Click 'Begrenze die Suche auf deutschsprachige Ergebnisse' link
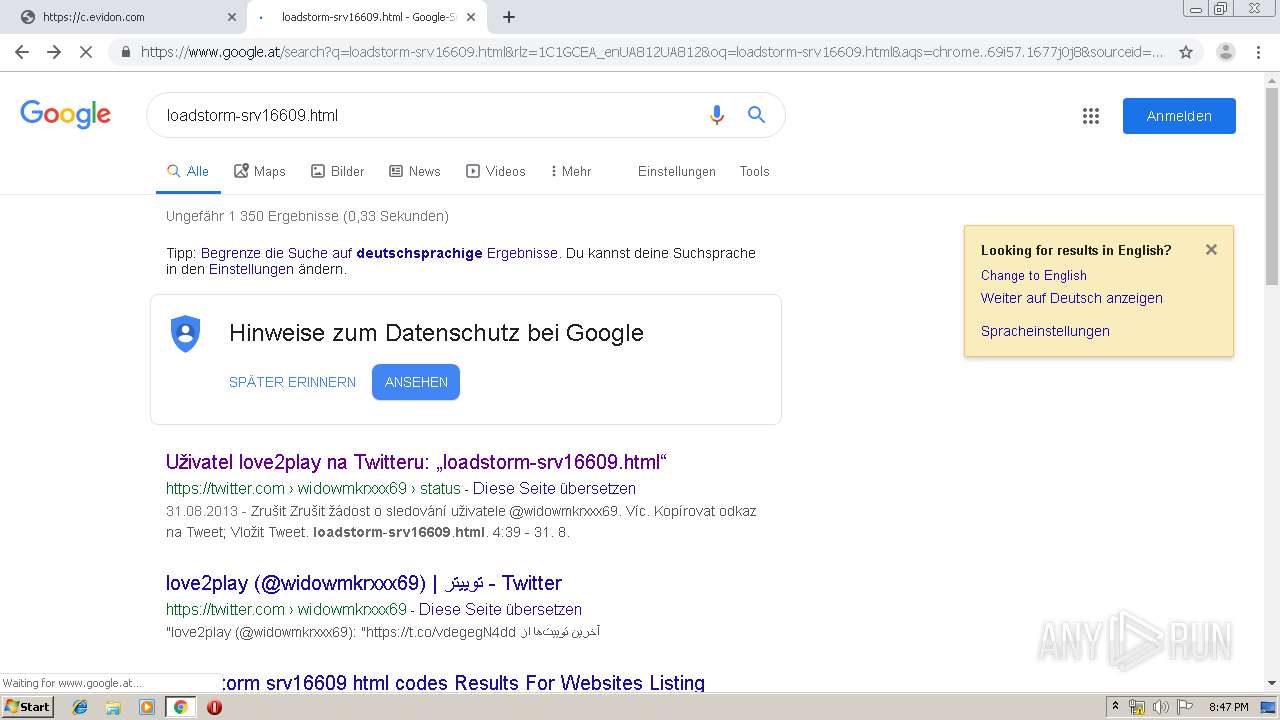The width and height of the screenshot is (1280, 720). point(379,253)
